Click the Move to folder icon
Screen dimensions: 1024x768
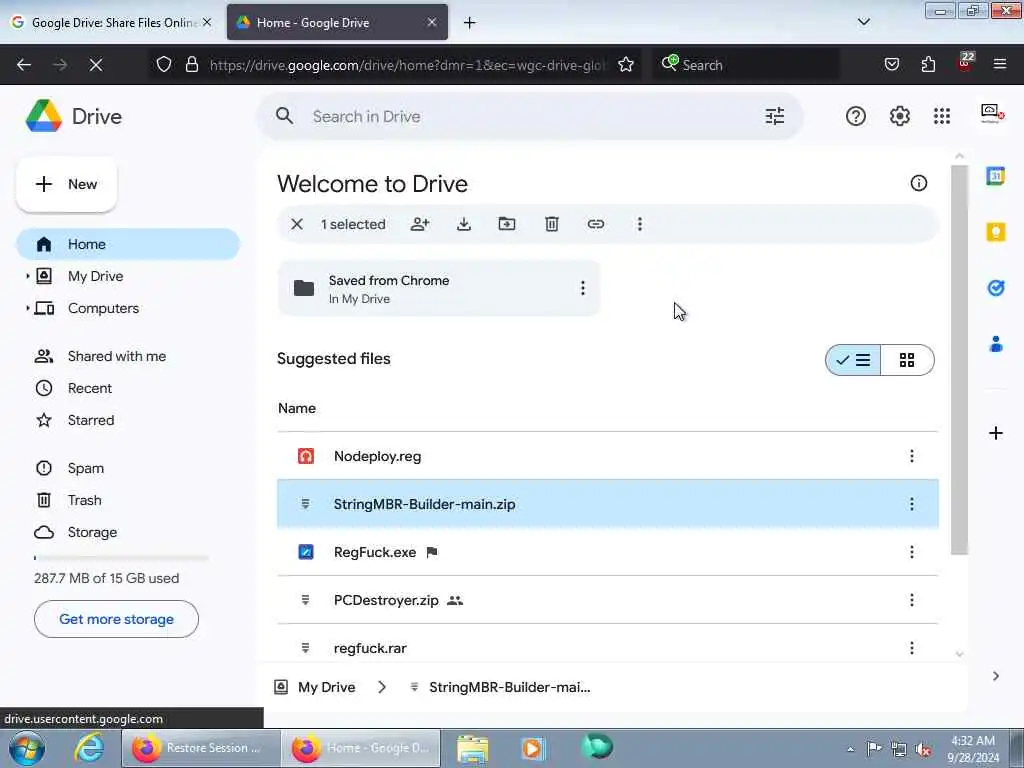[x=507, y=224]
